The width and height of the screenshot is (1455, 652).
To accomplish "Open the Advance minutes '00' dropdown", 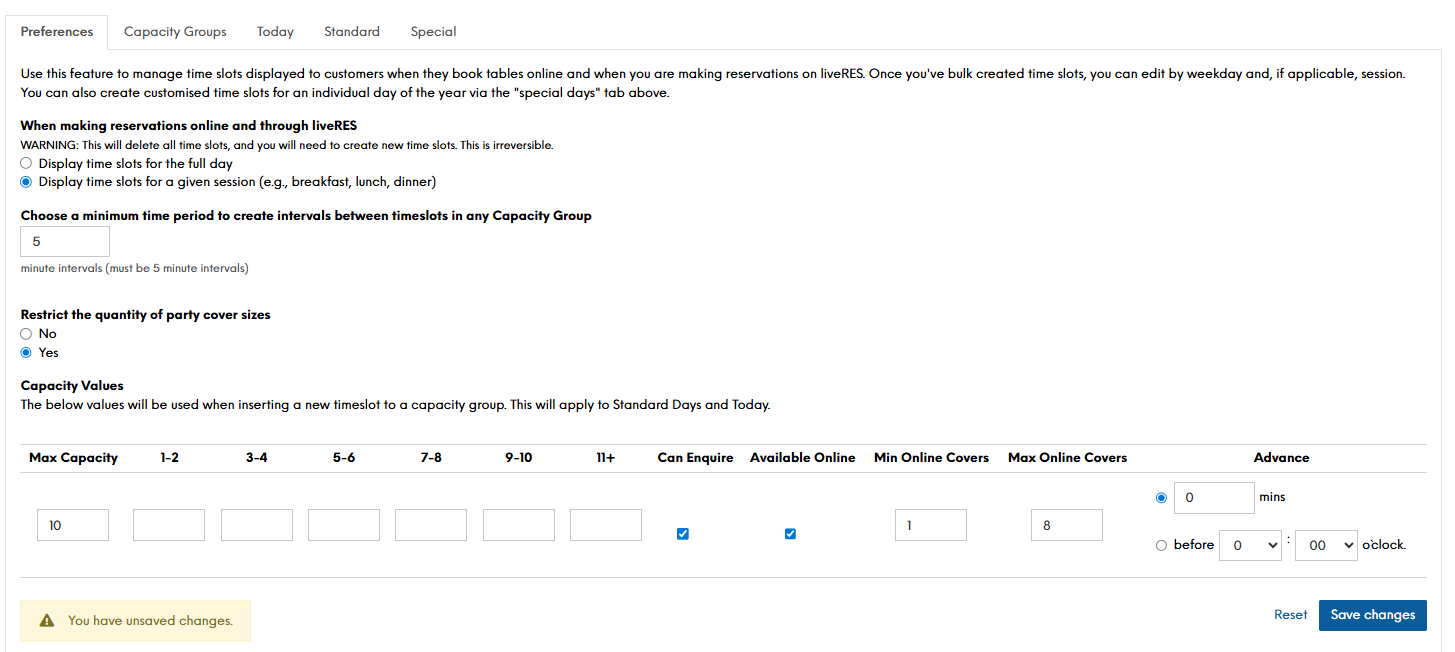I will point(1325,545).
